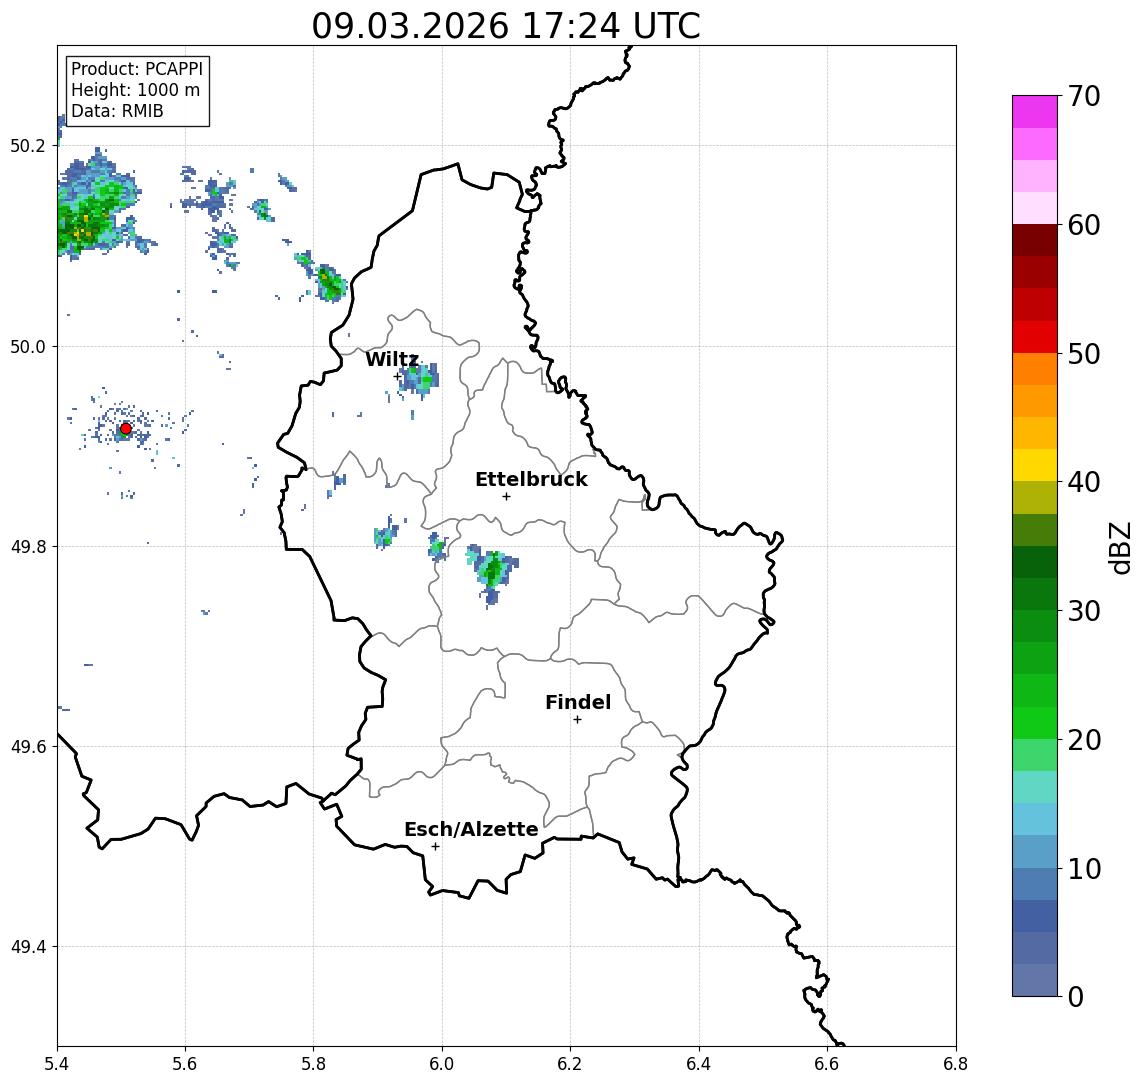The image size is (1145, 1084).
Task: Click the Ettelbruck station cross marker
Action: pos(506,497)
